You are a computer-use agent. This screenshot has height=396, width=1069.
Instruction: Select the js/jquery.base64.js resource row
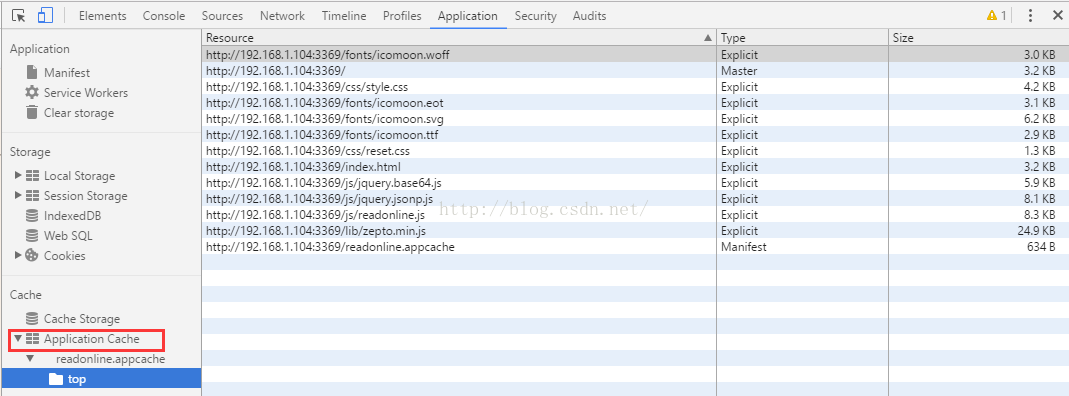(x=635, y=183)
